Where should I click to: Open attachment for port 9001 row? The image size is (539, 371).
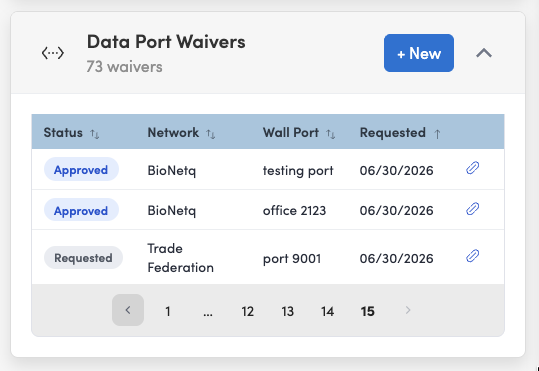tap(473, 256)
